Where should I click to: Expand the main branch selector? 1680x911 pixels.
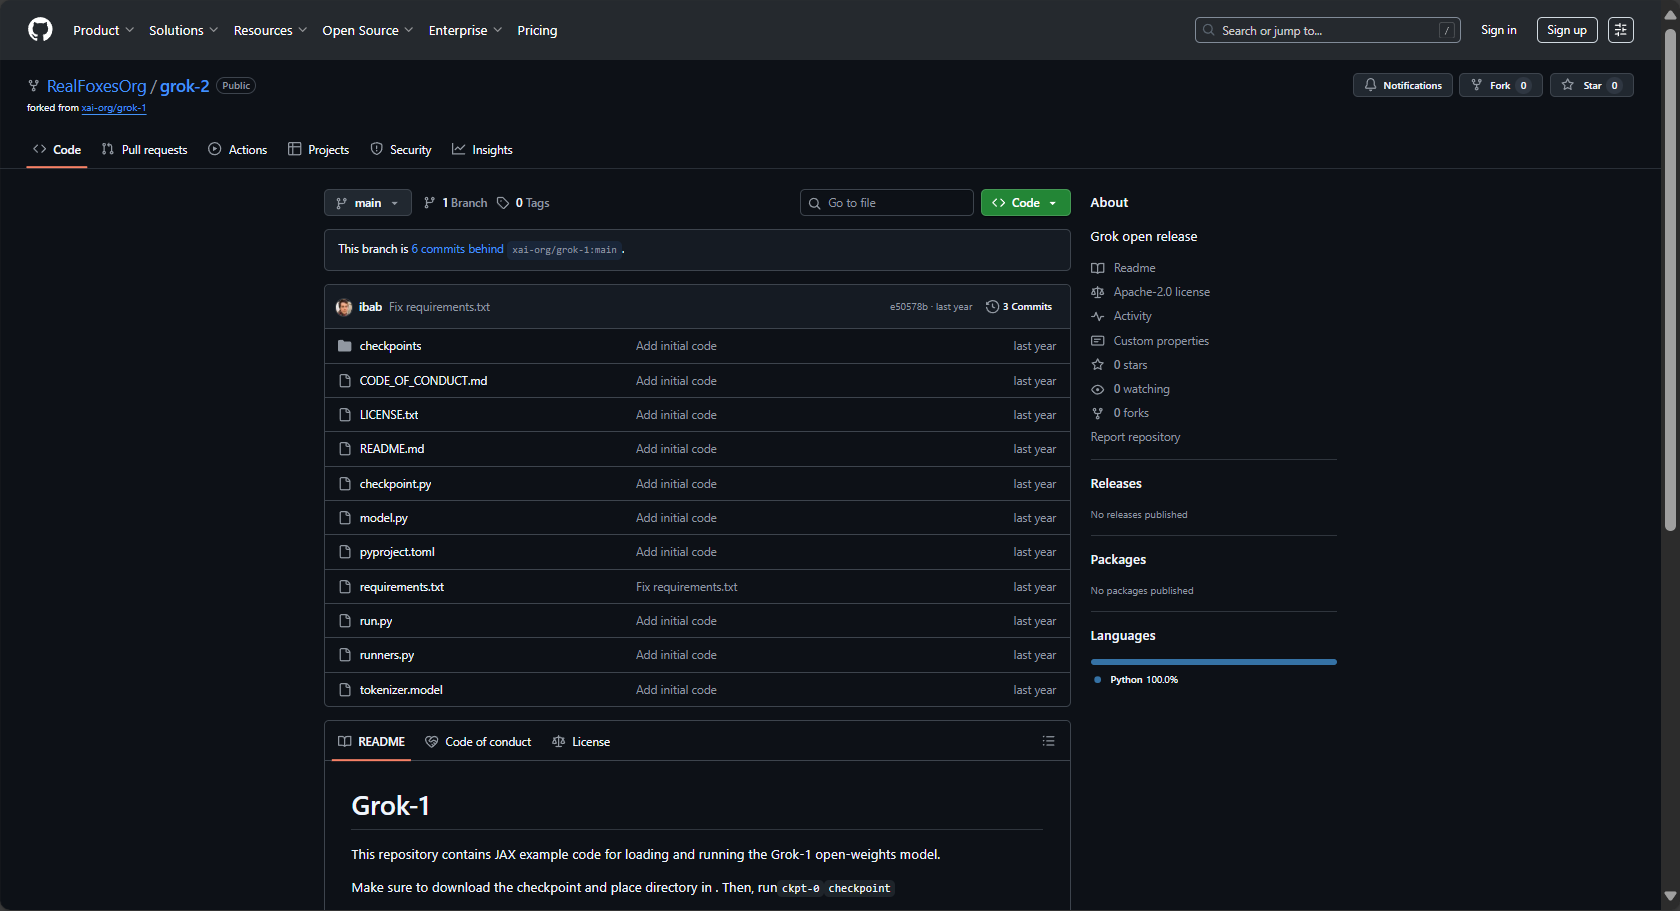point(367,203)
